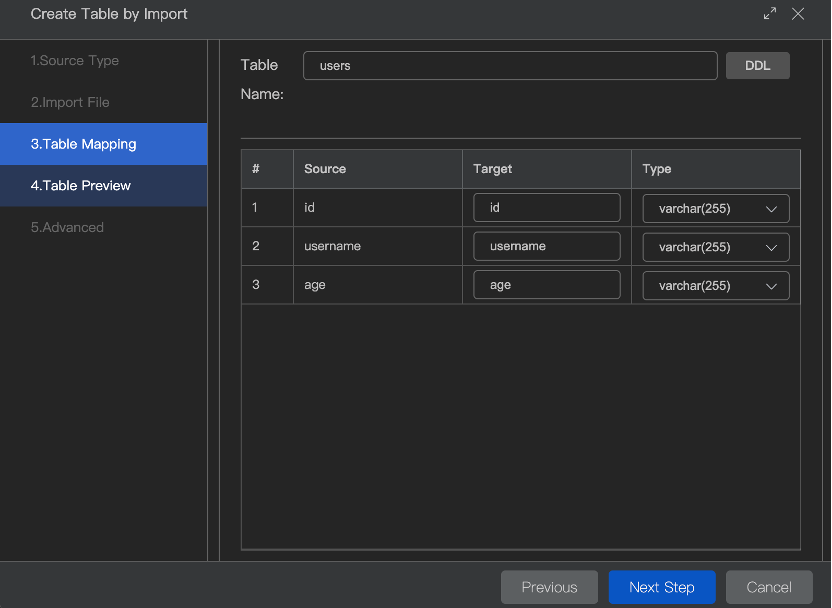Switch to the 5.Advanced step

[x=67, y=228]
